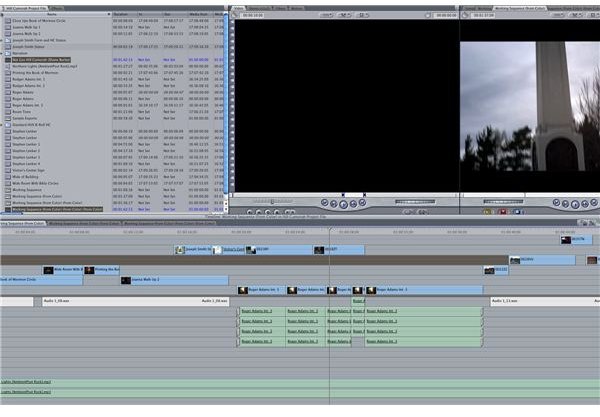Select Joanna Walk Up 2 clip in Timeline
This screenshot has height=417, width=600.
click(x=175, y=280)
